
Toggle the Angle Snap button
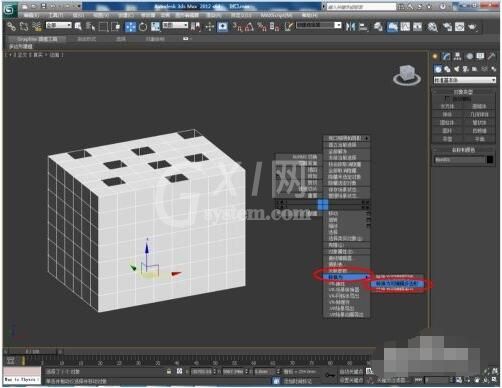pos(249,27)
